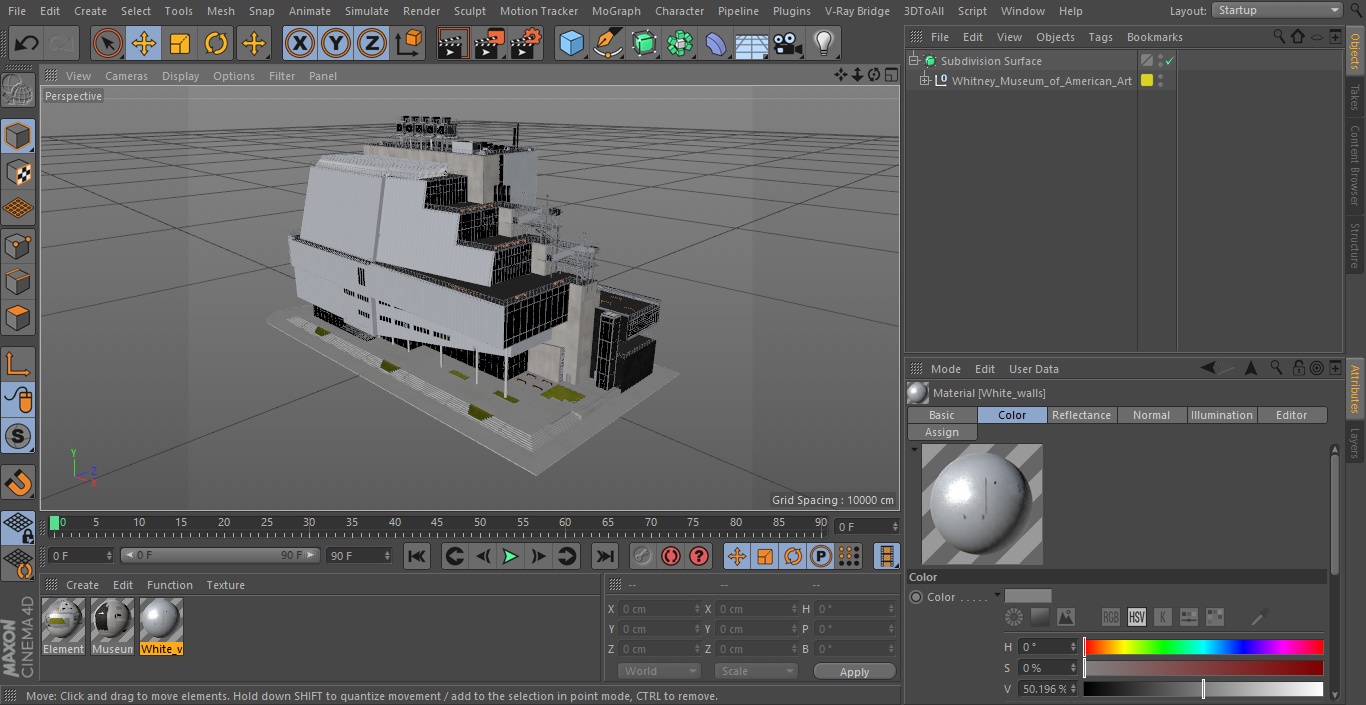
Task: Switch to Texture mode checkerboard icon
Action: 18,172
